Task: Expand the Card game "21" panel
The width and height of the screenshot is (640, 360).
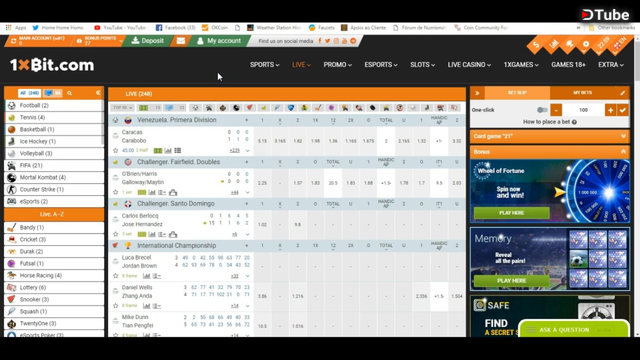Action: pyautogui.click(x=623, y=136)
